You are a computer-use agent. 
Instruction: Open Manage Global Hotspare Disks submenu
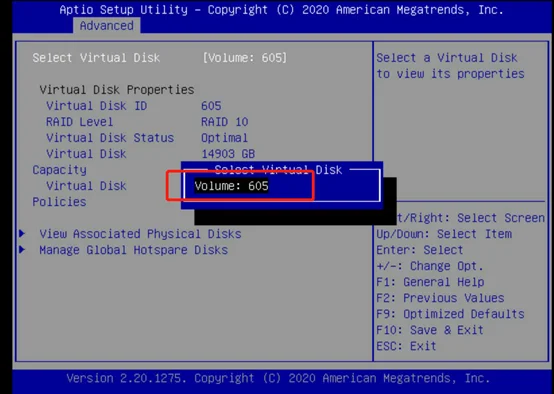tap(134, 250)
